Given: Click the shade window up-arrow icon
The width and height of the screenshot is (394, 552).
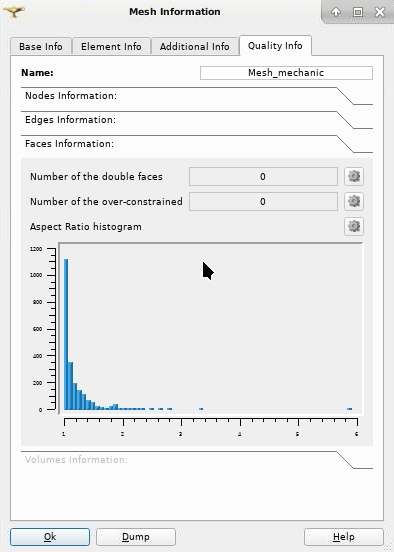Looking at the screenshot, I should (336, 12).
